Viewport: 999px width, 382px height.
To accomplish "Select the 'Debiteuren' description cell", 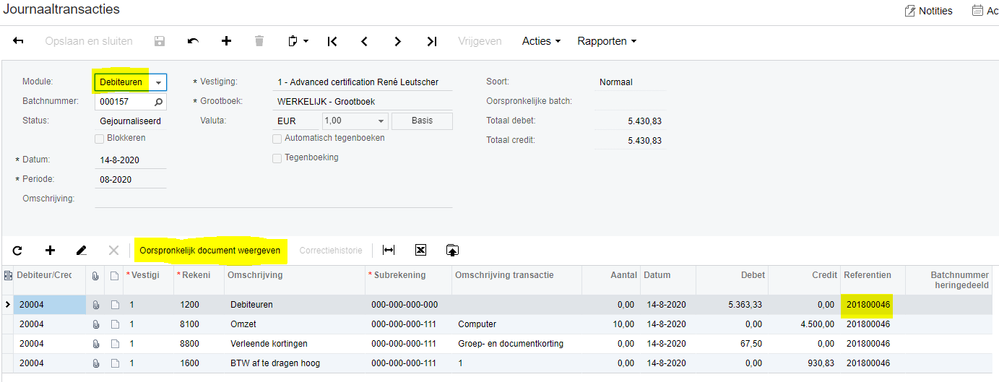I will 294,305.
